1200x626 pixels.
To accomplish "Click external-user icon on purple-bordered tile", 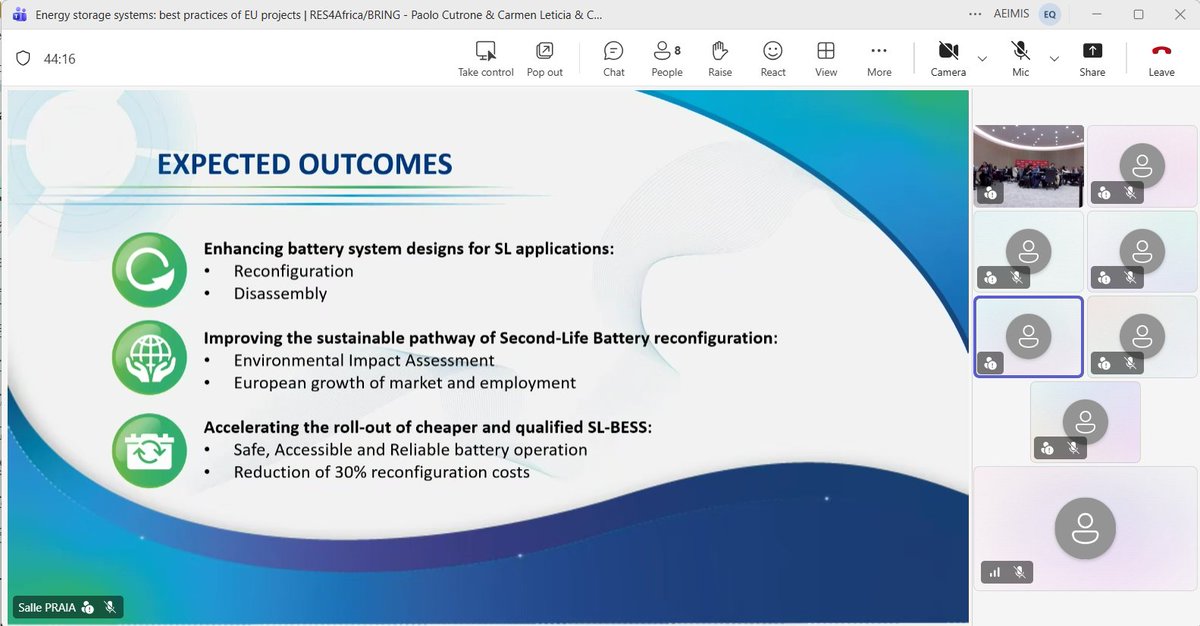I will tap(991, 364).
